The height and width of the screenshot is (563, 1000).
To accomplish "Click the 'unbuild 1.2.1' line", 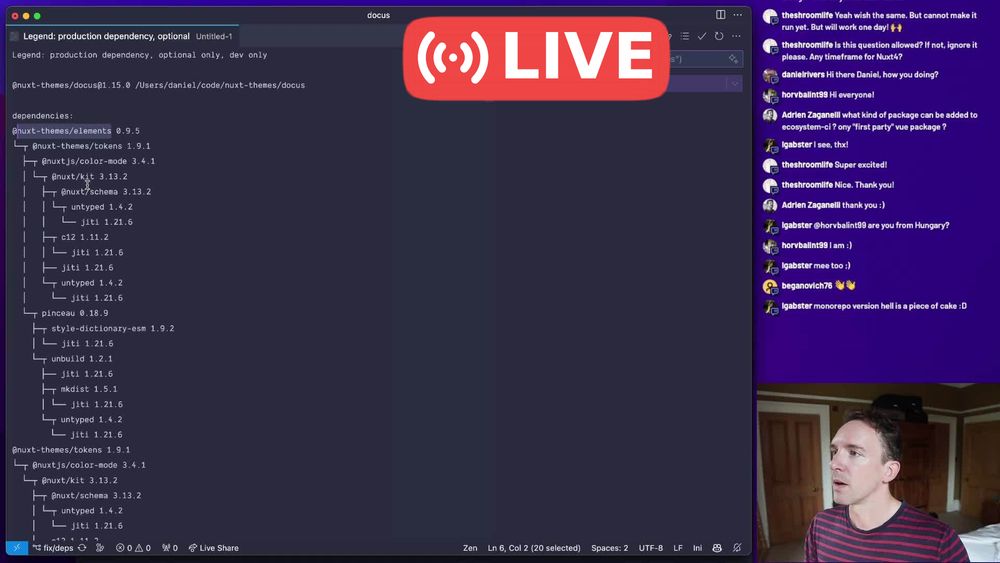I will (x=82, y=359).
